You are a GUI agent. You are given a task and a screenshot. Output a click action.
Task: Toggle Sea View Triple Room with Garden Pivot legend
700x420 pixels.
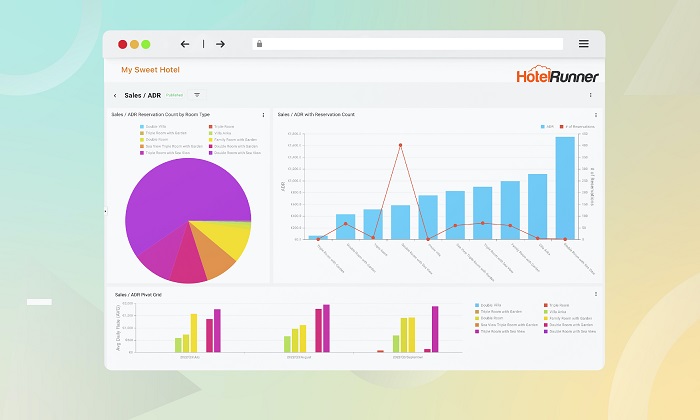coord(506,325)
